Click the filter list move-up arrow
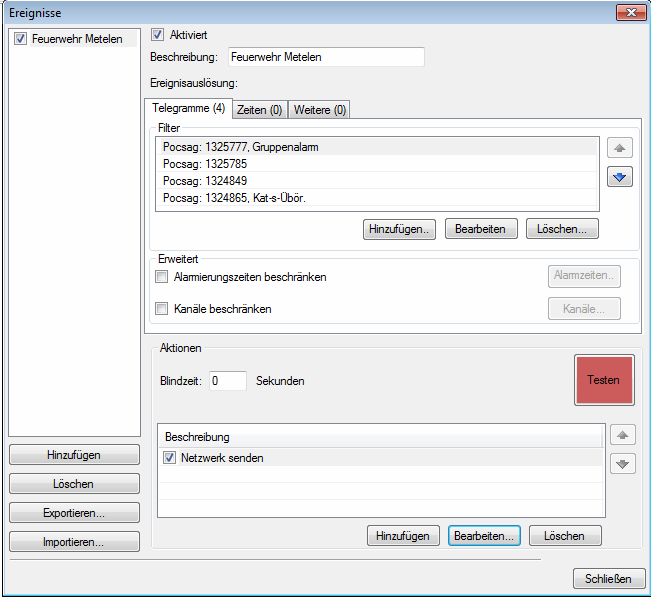Image resolution: width=651 pixels, height=601 pixels. tap(620, 148)
